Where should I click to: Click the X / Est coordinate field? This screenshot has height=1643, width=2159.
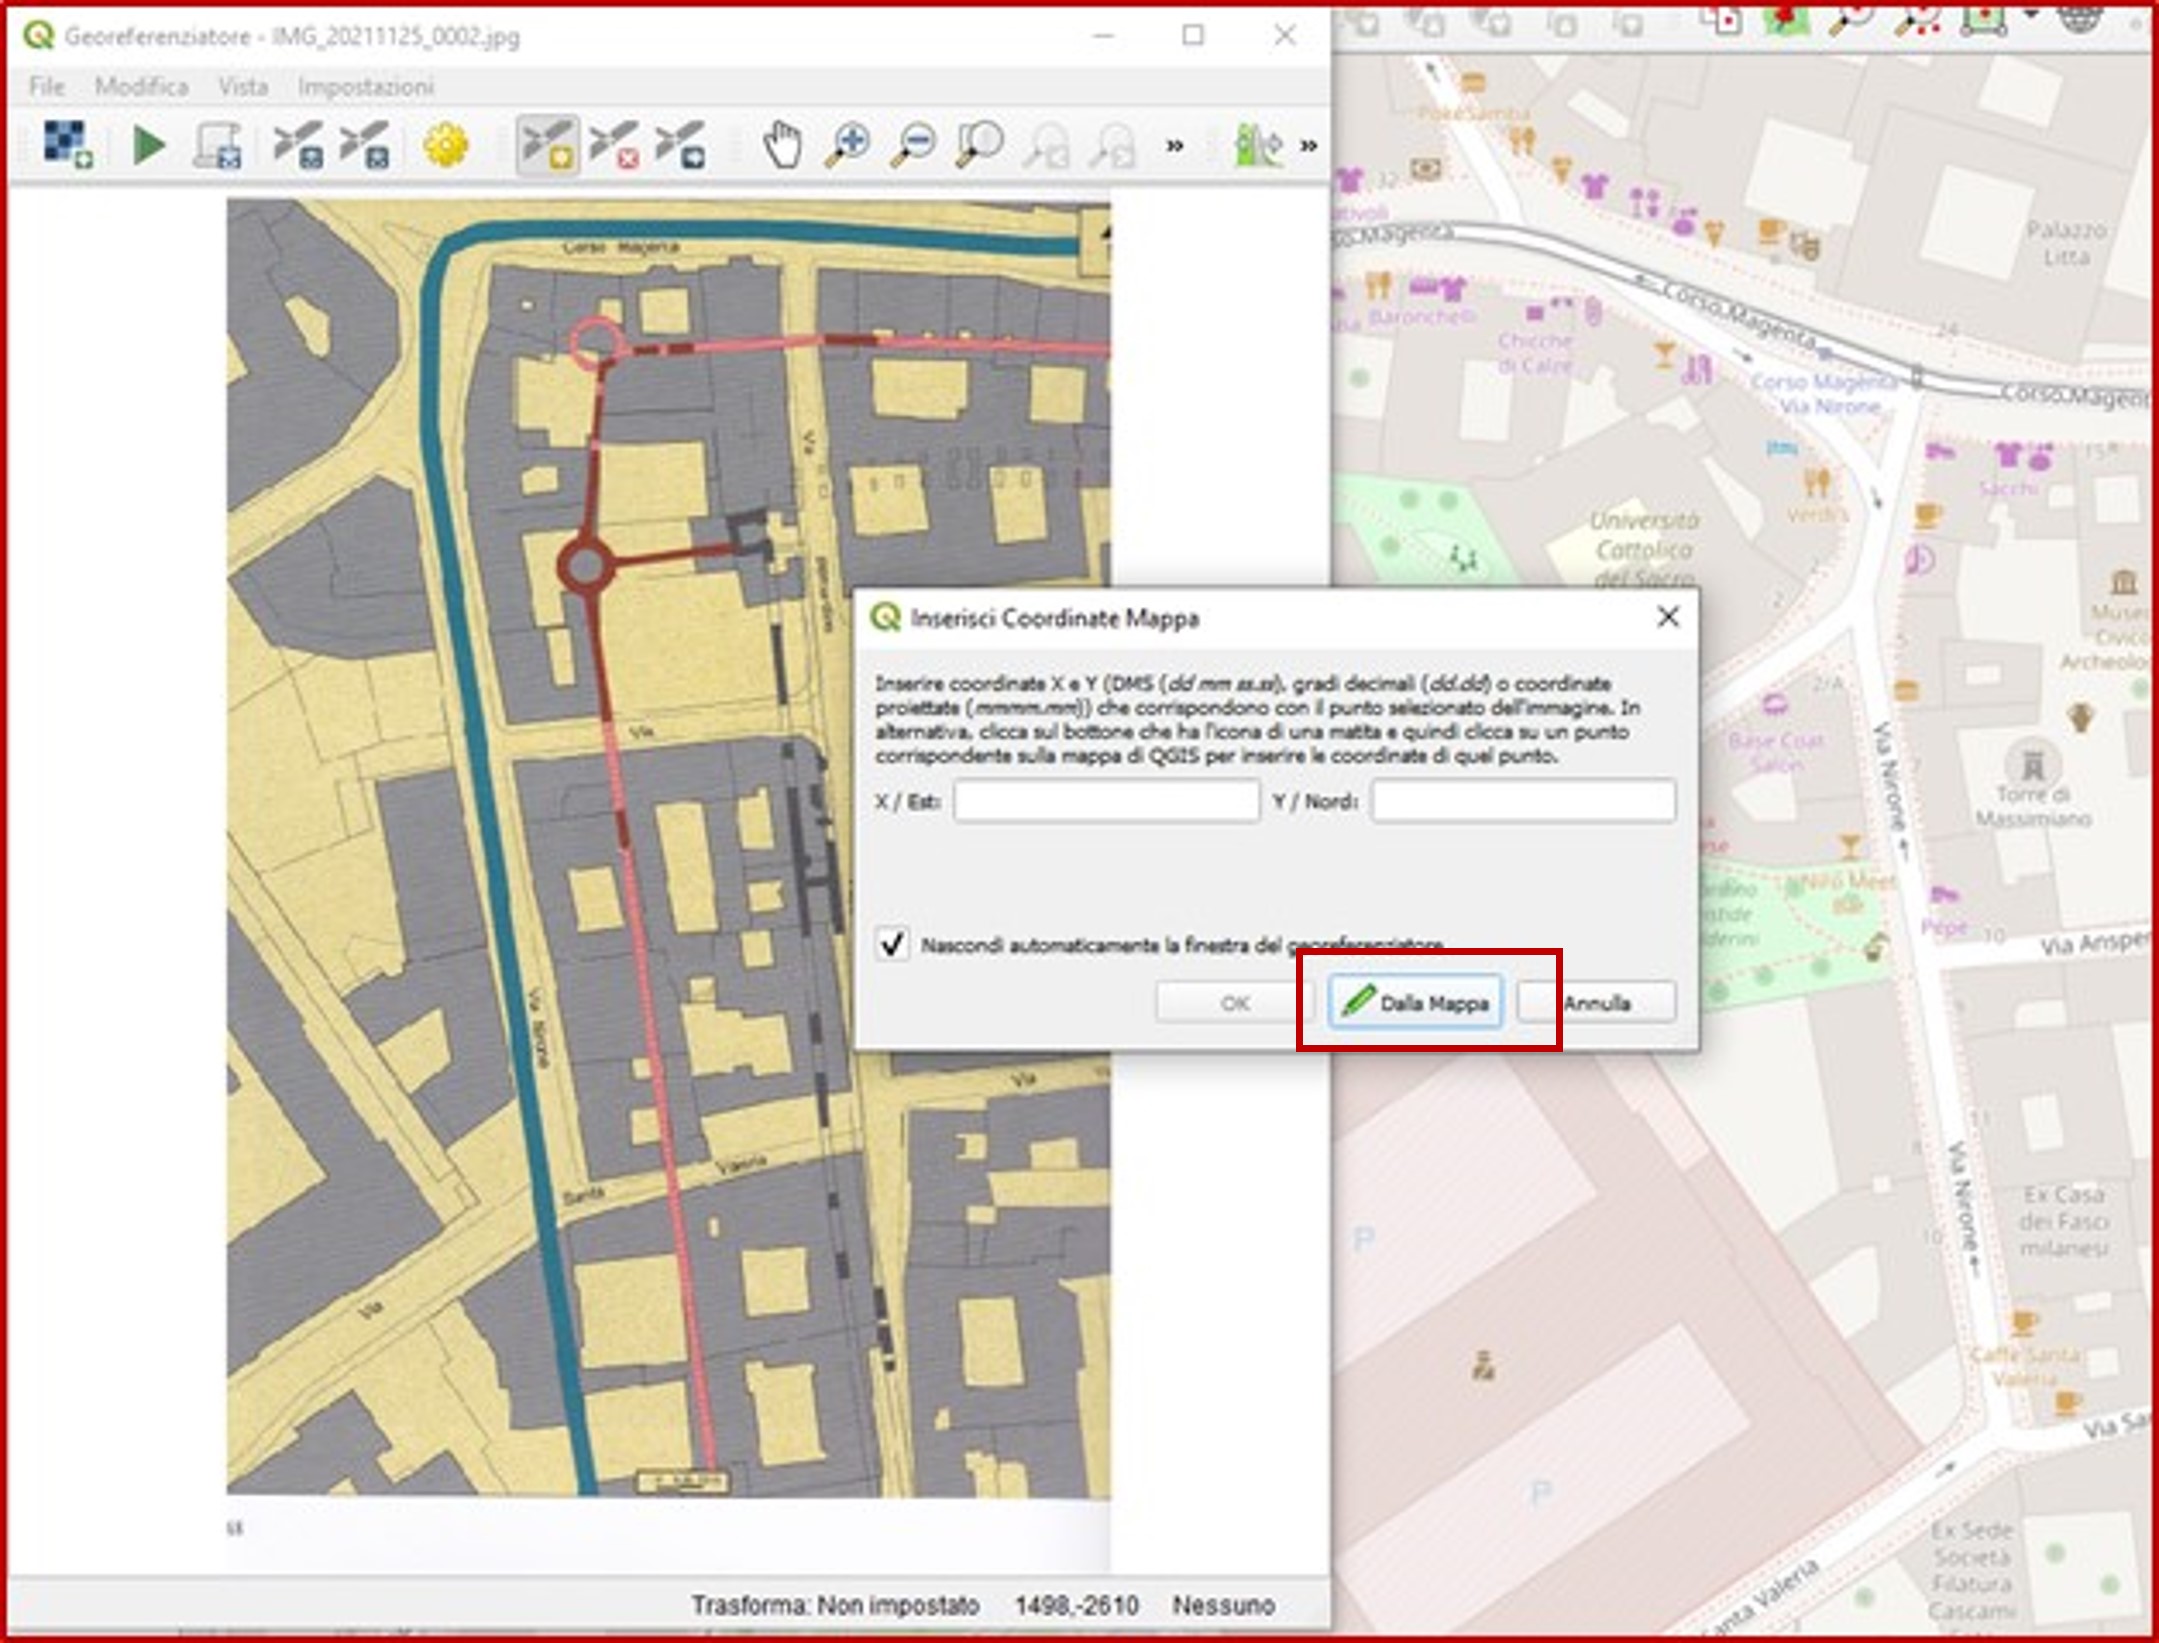[1106, 801]
